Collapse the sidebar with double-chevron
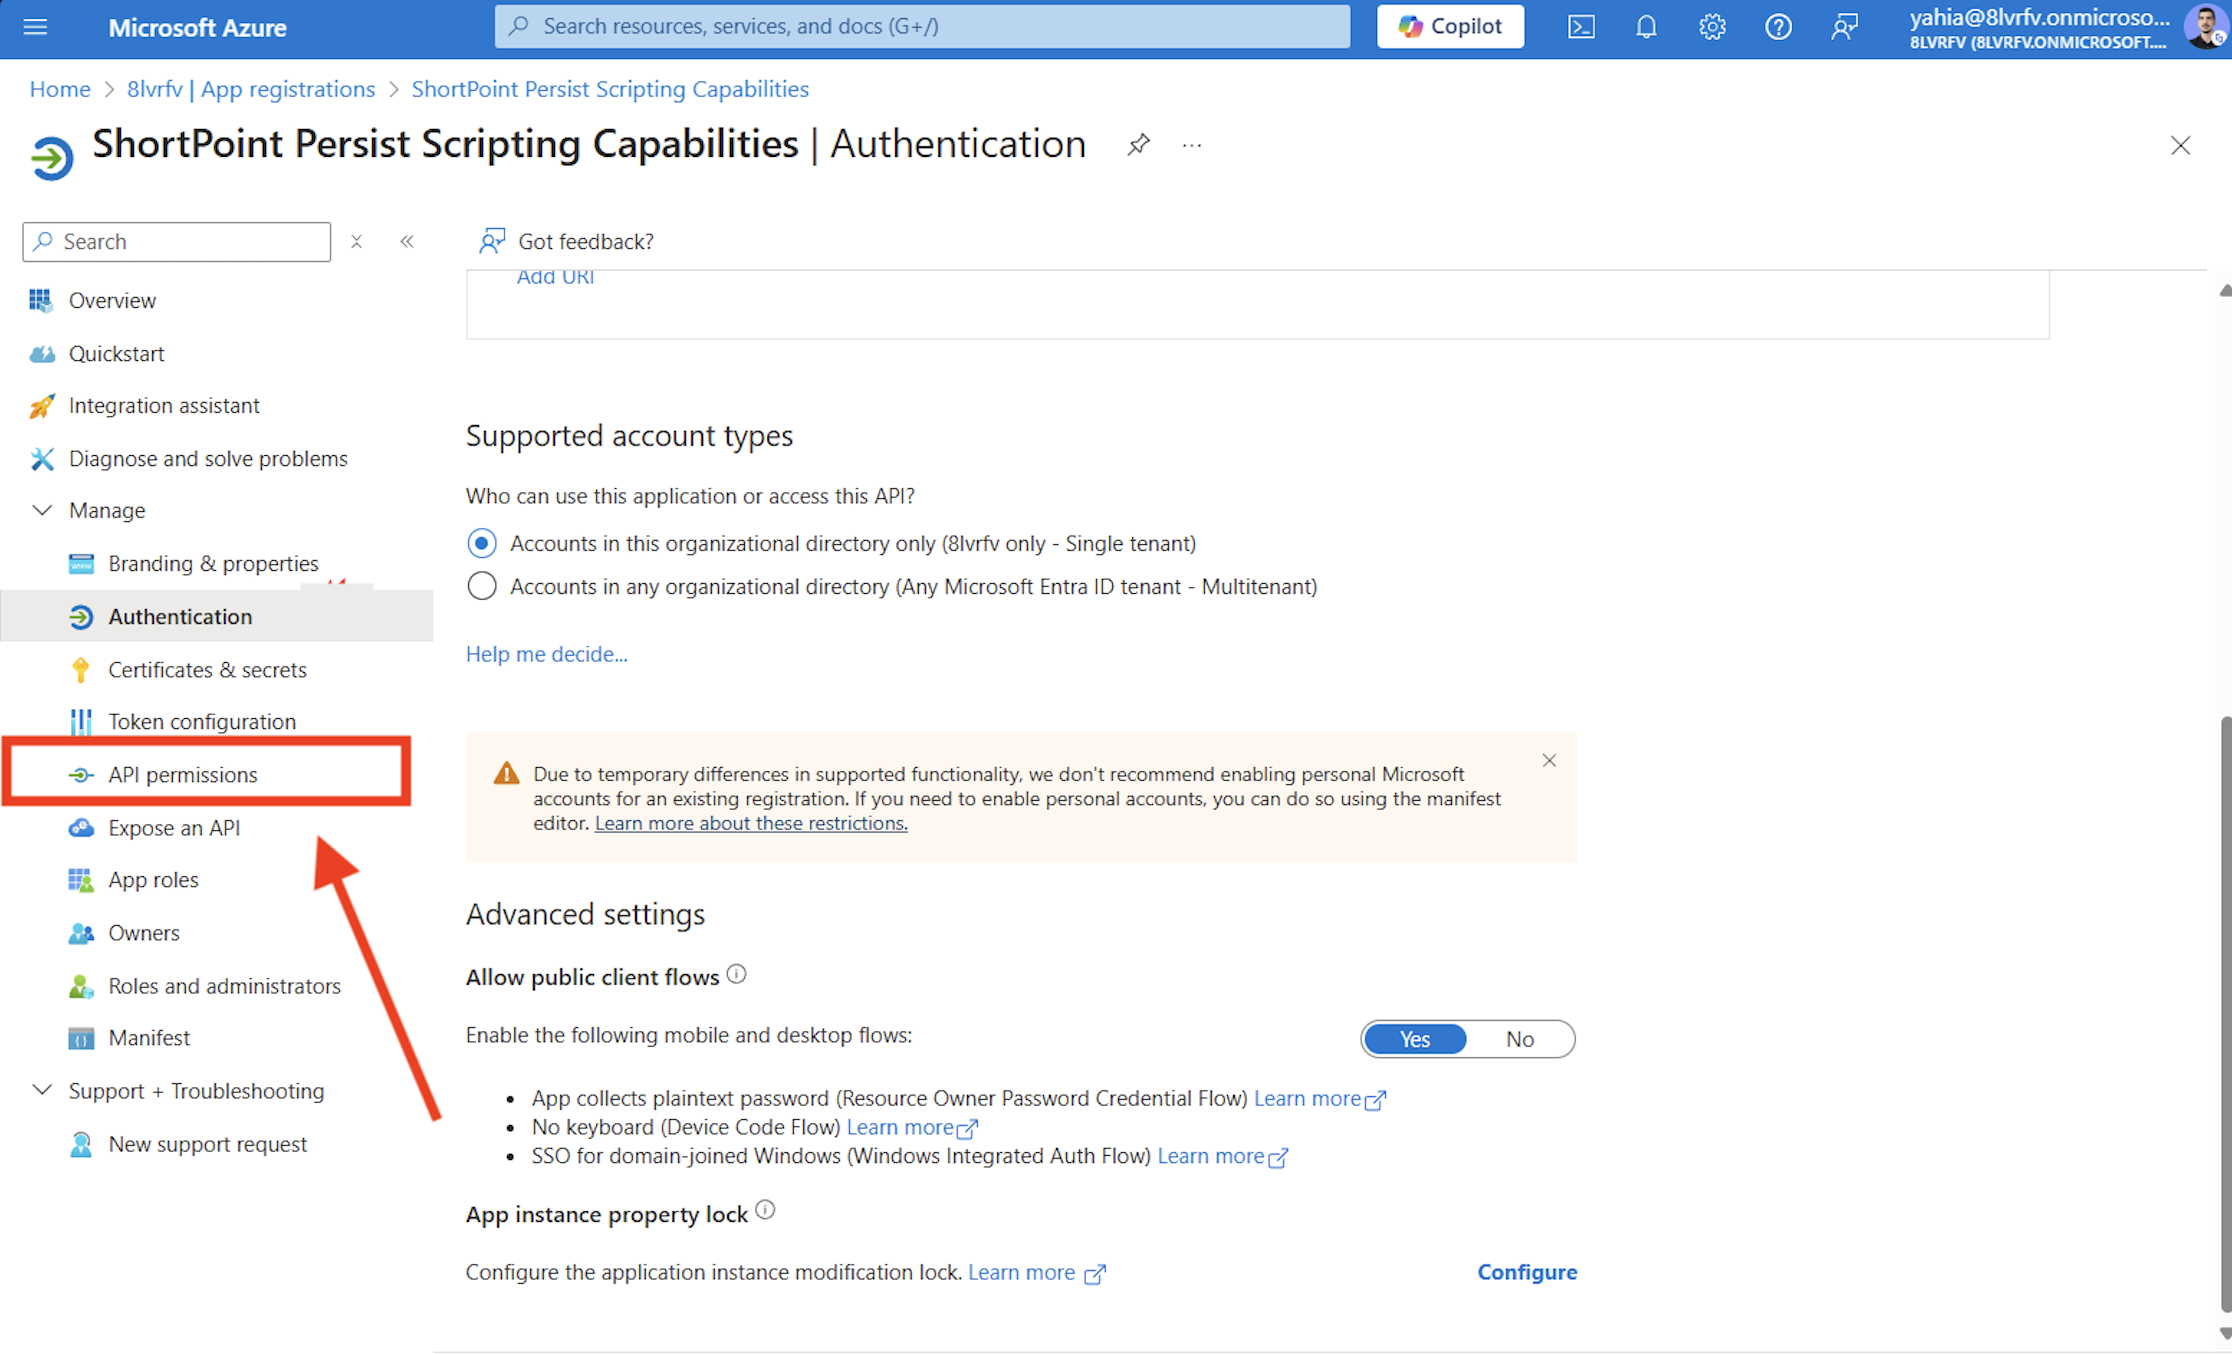The width and height of the screenshot is (2232, 1354). point(407,241)
